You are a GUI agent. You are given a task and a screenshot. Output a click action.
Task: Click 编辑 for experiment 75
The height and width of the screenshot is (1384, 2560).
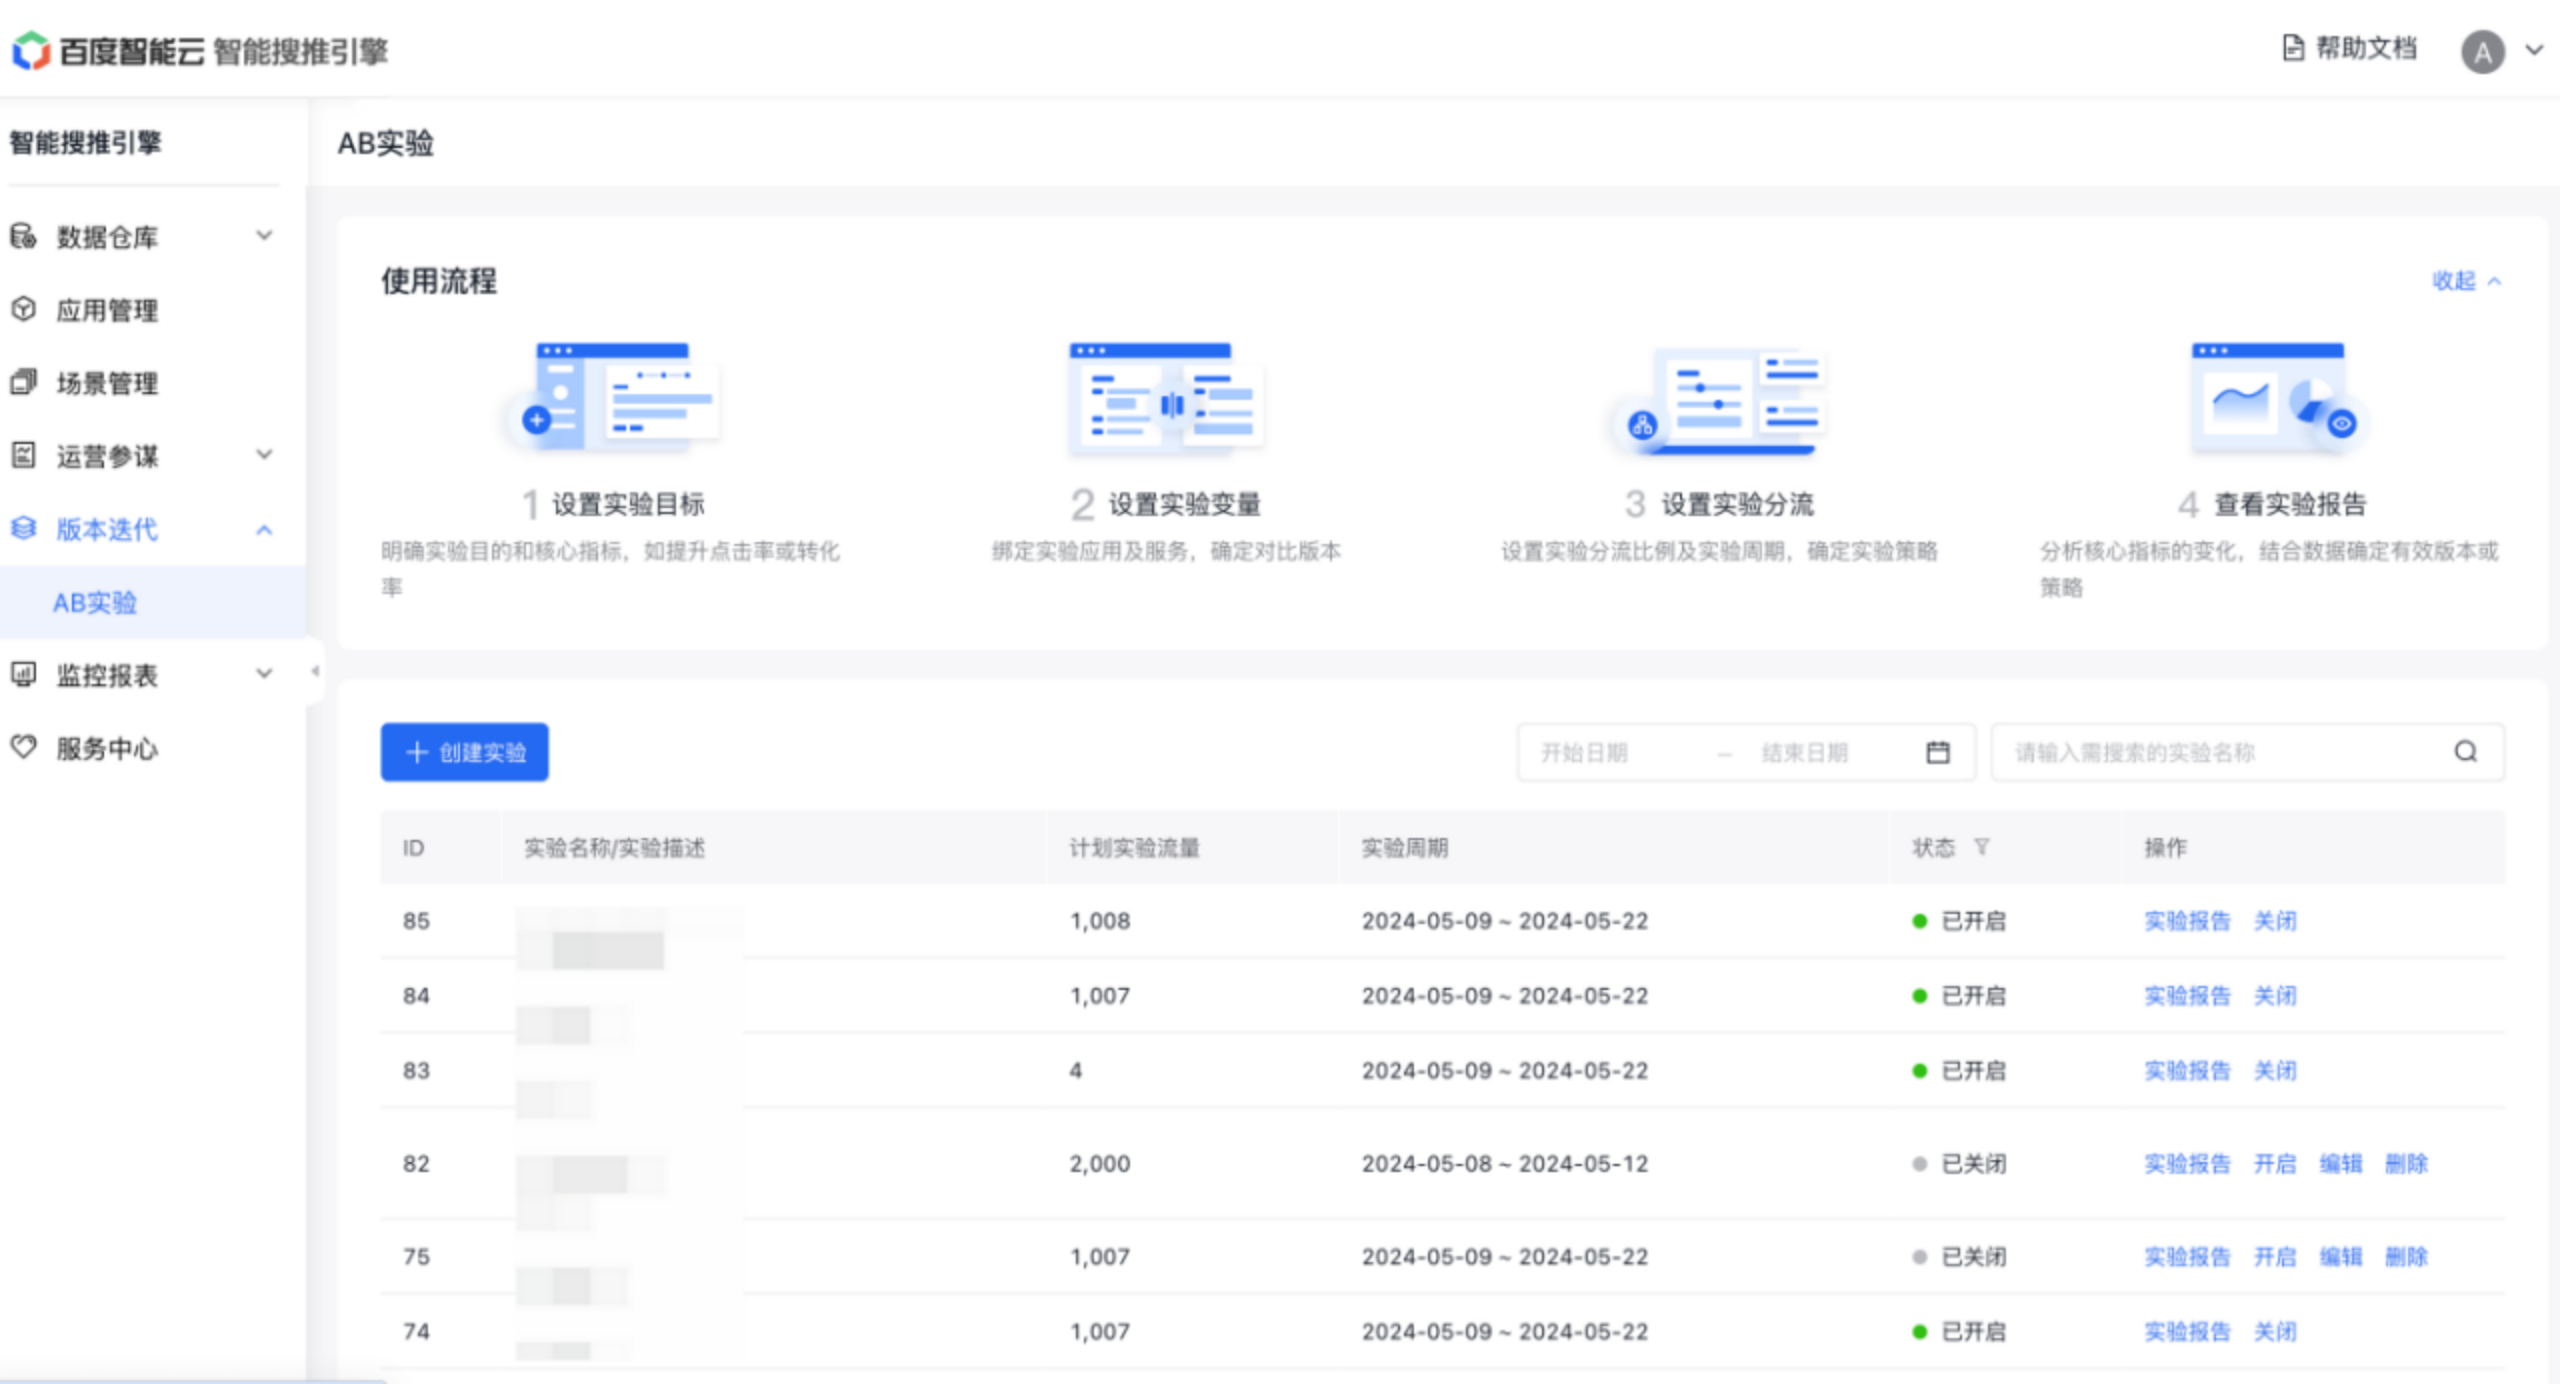(2341, 1257)
